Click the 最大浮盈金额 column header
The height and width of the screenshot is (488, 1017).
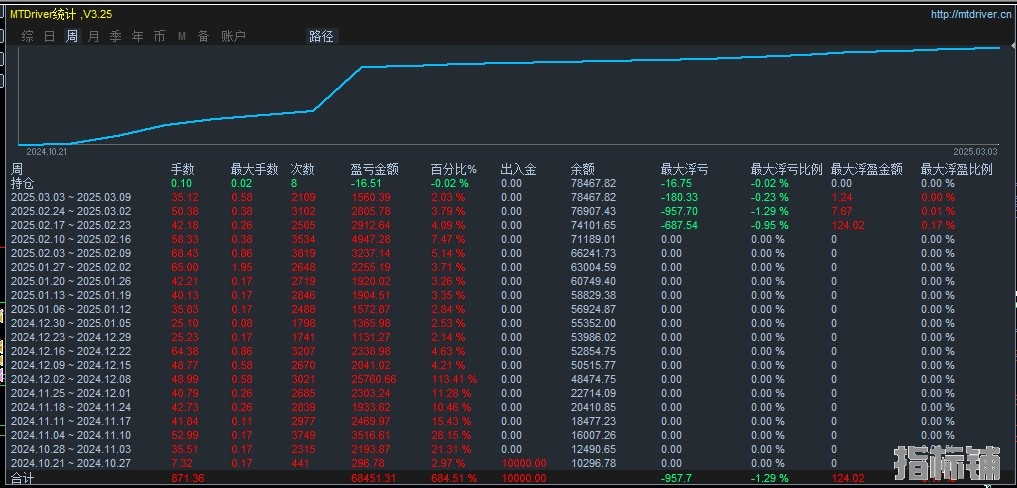867,169
